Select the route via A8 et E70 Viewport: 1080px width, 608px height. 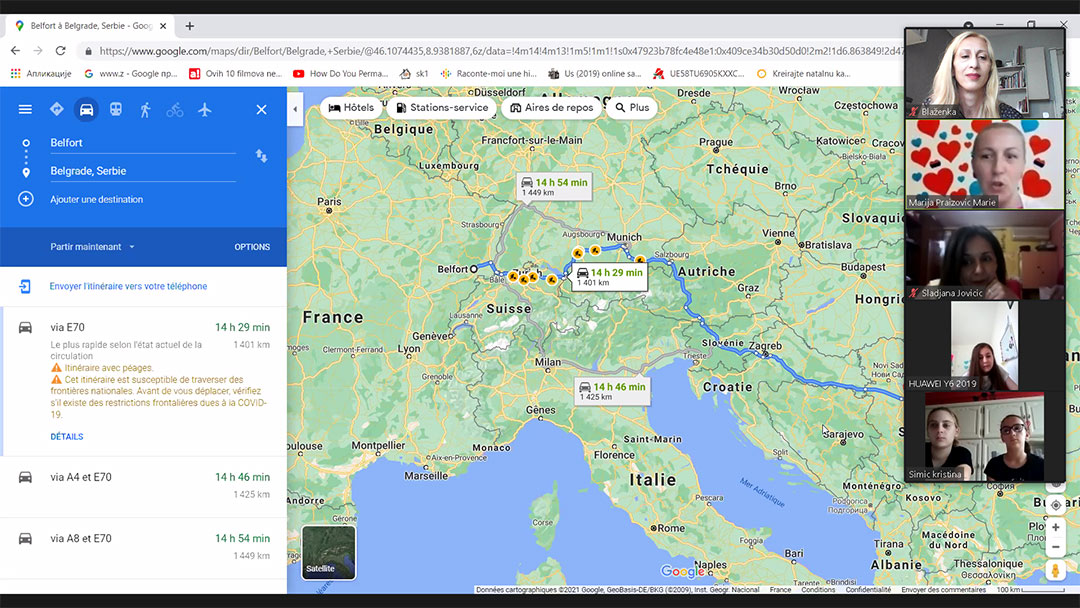tap(143, 547)
